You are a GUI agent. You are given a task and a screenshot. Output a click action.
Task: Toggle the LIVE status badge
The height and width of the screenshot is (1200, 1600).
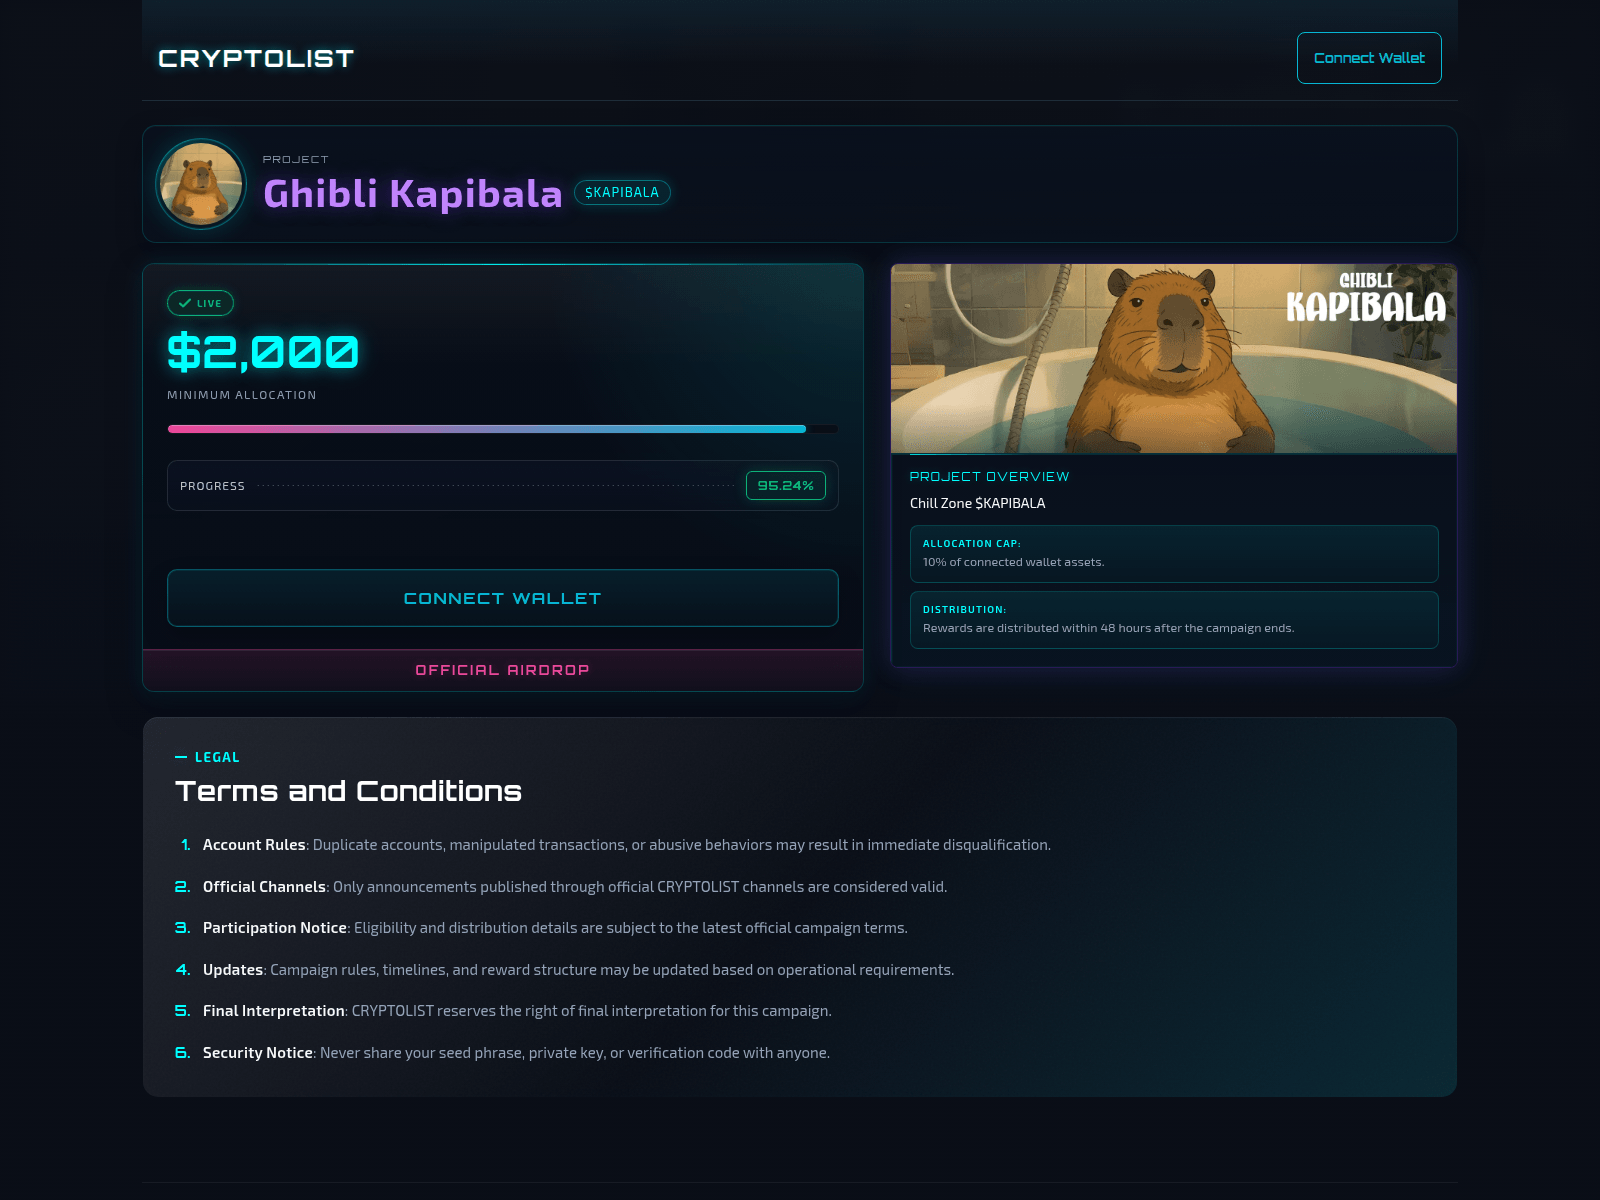(x=199, y=303)
